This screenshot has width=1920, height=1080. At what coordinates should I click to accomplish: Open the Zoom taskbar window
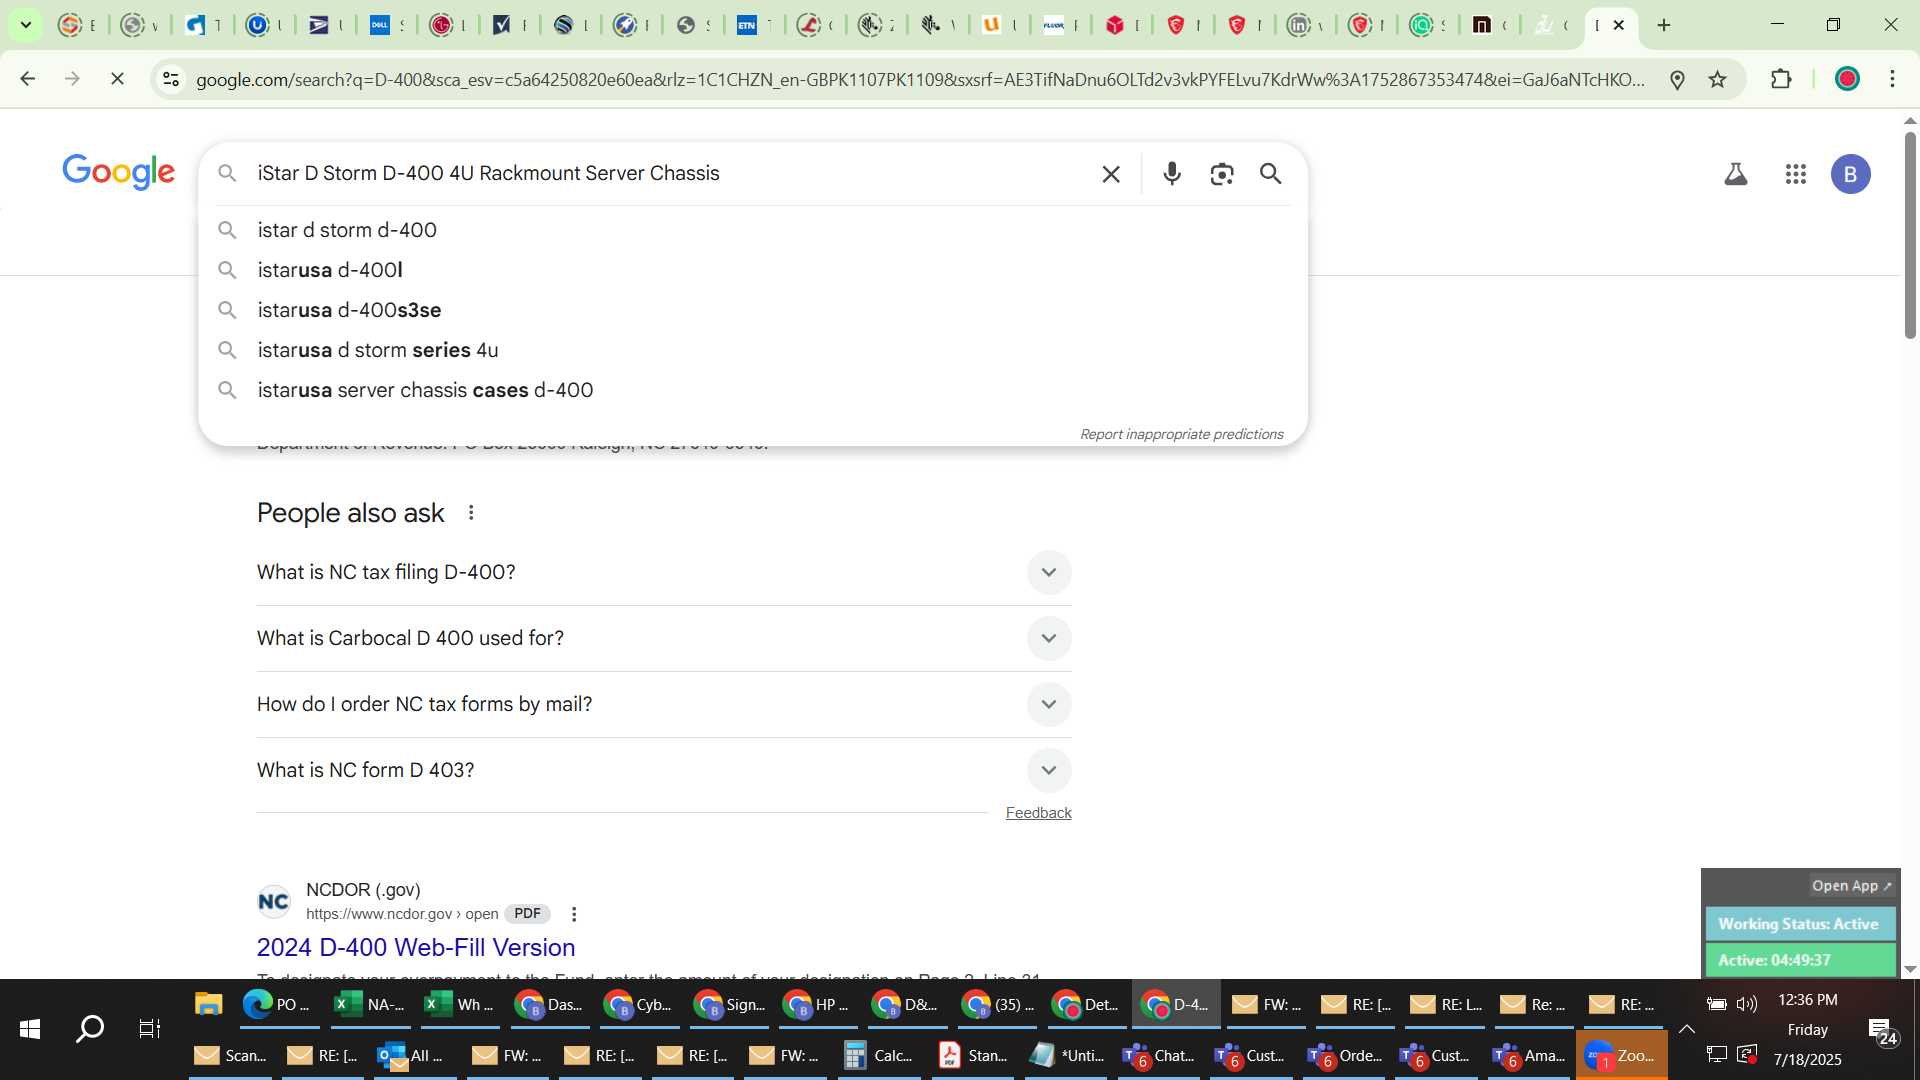[1620, 1056]
